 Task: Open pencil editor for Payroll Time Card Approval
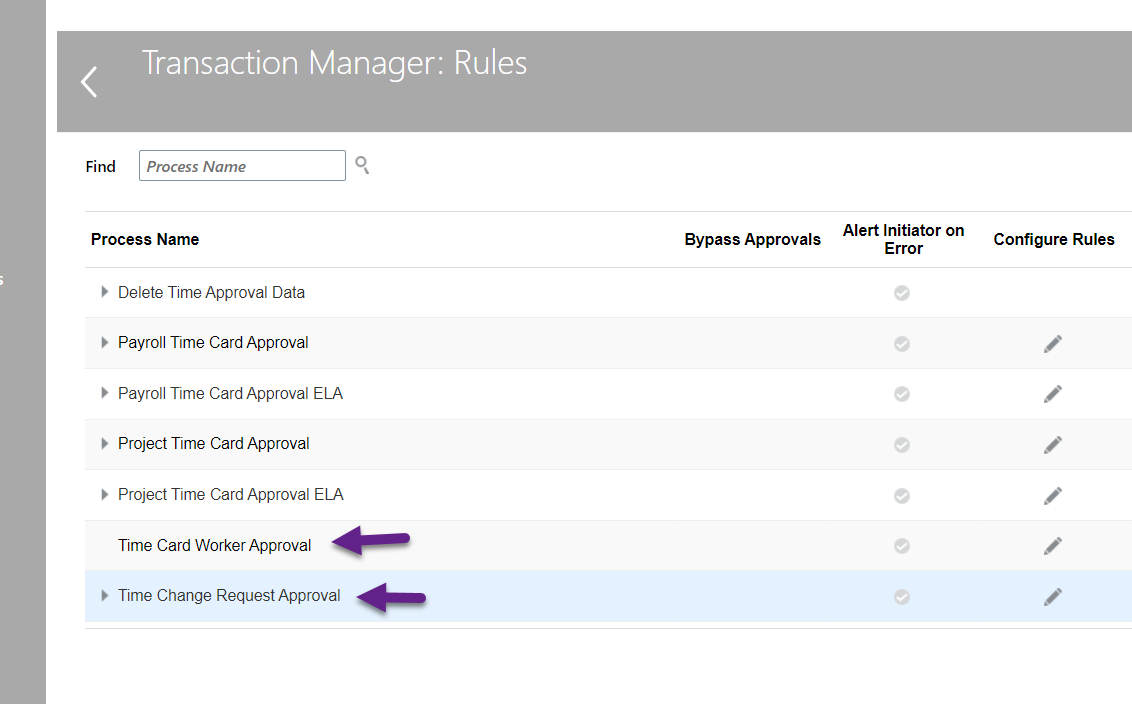pos(1053,343)
